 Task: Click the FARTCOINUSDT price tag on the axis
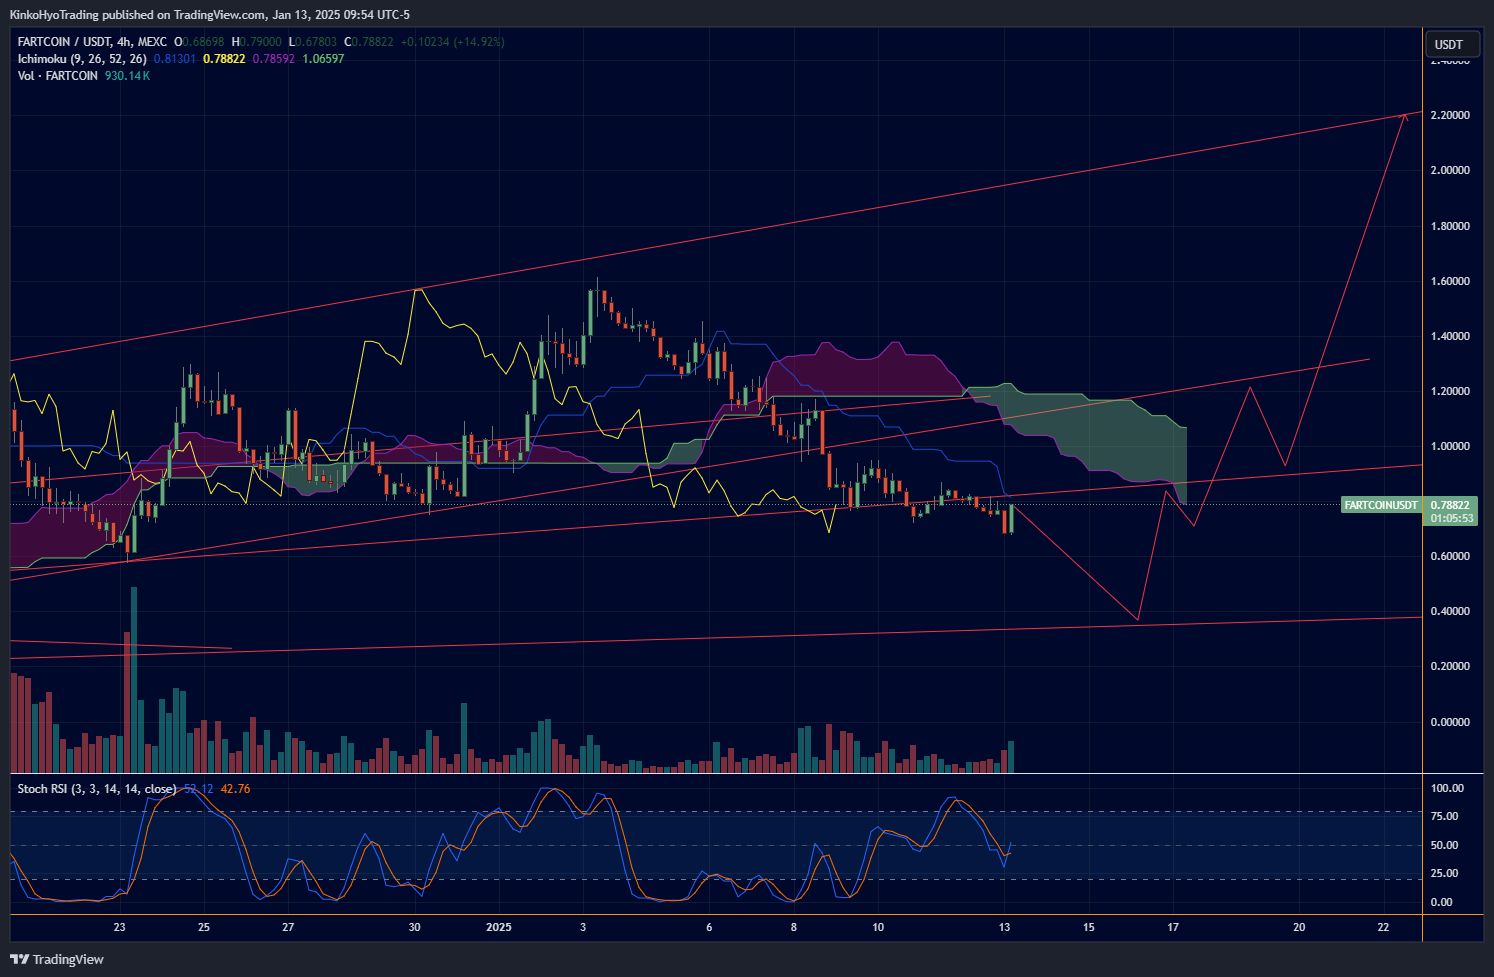click(1380, 505)
